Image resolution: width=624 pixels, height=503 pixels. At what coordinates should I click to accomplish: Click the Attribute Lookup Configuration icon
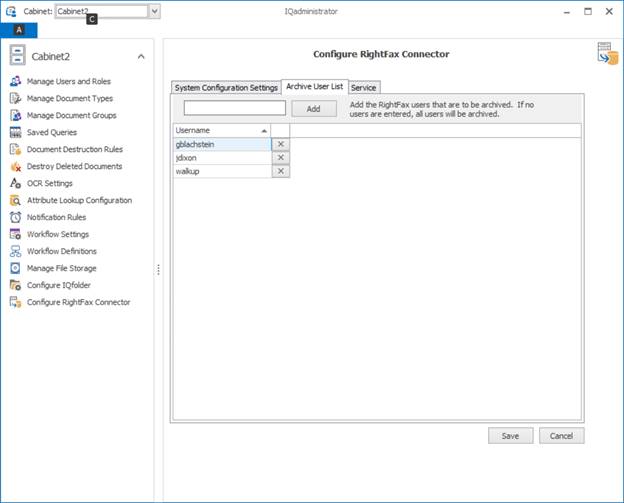point(15,200)
